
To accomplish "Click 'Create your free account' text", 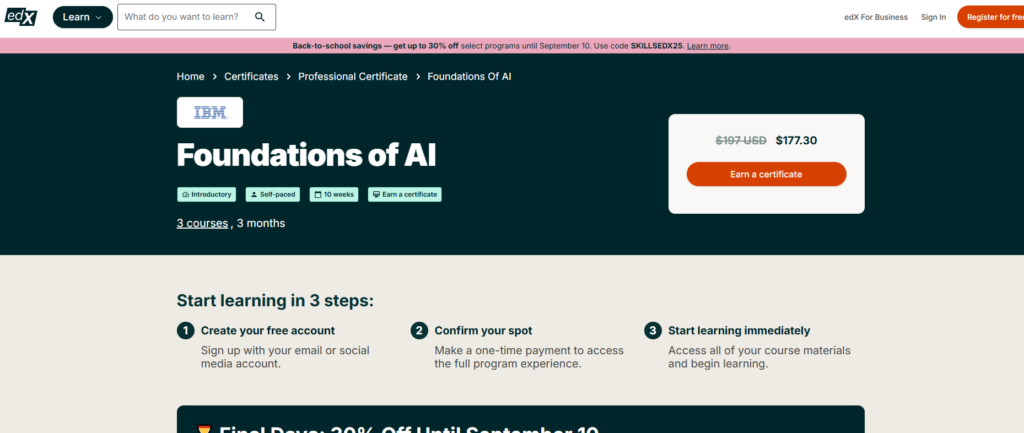I will point(268,330).
